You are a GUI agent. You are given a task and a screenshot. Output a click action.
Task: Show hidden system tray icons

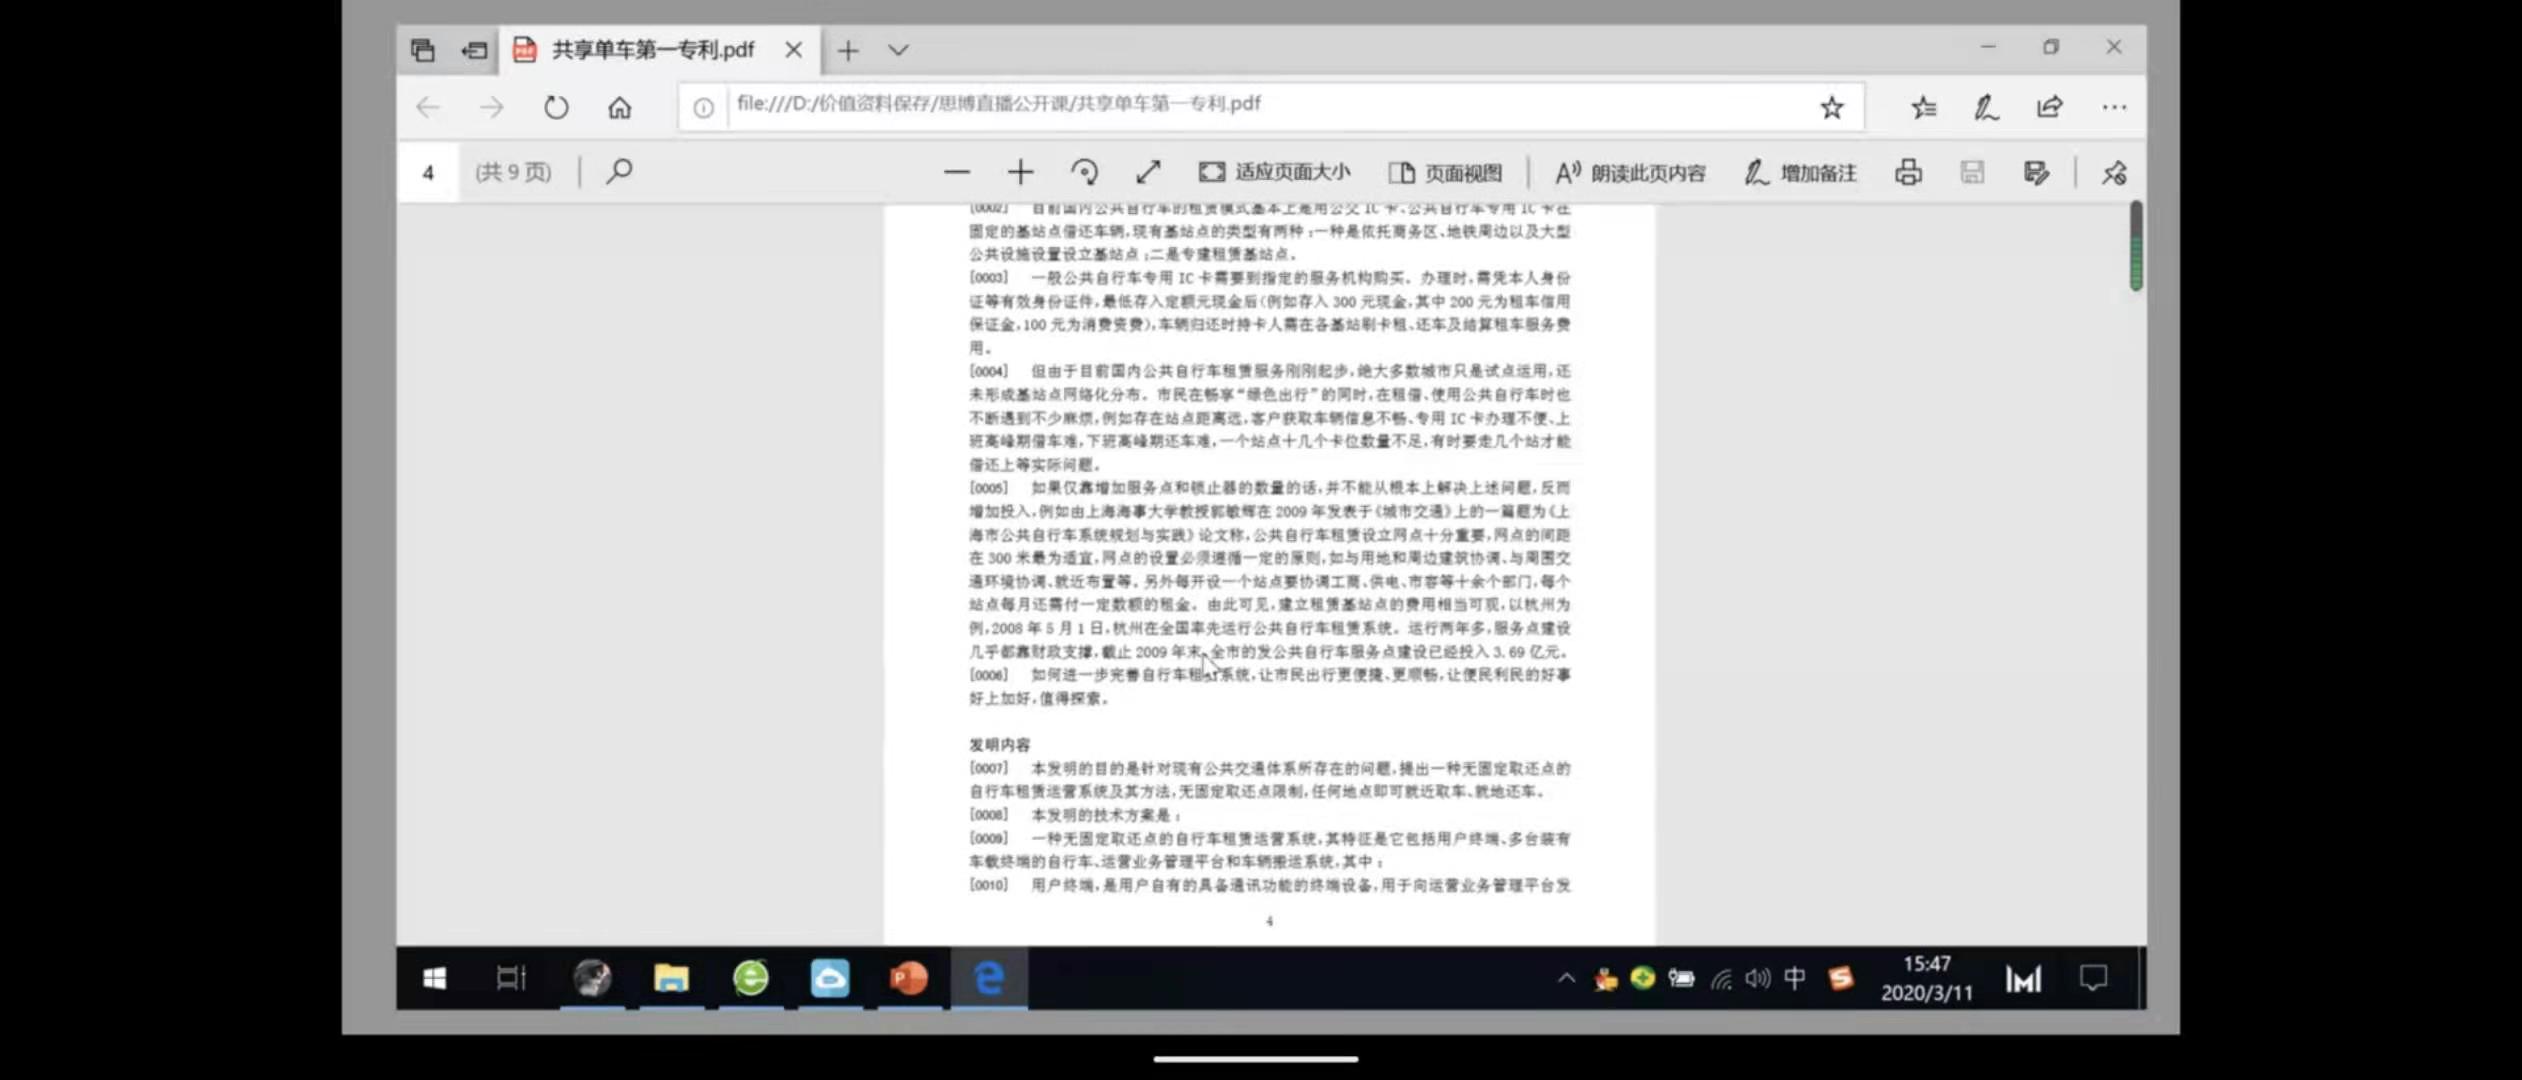1566,978
